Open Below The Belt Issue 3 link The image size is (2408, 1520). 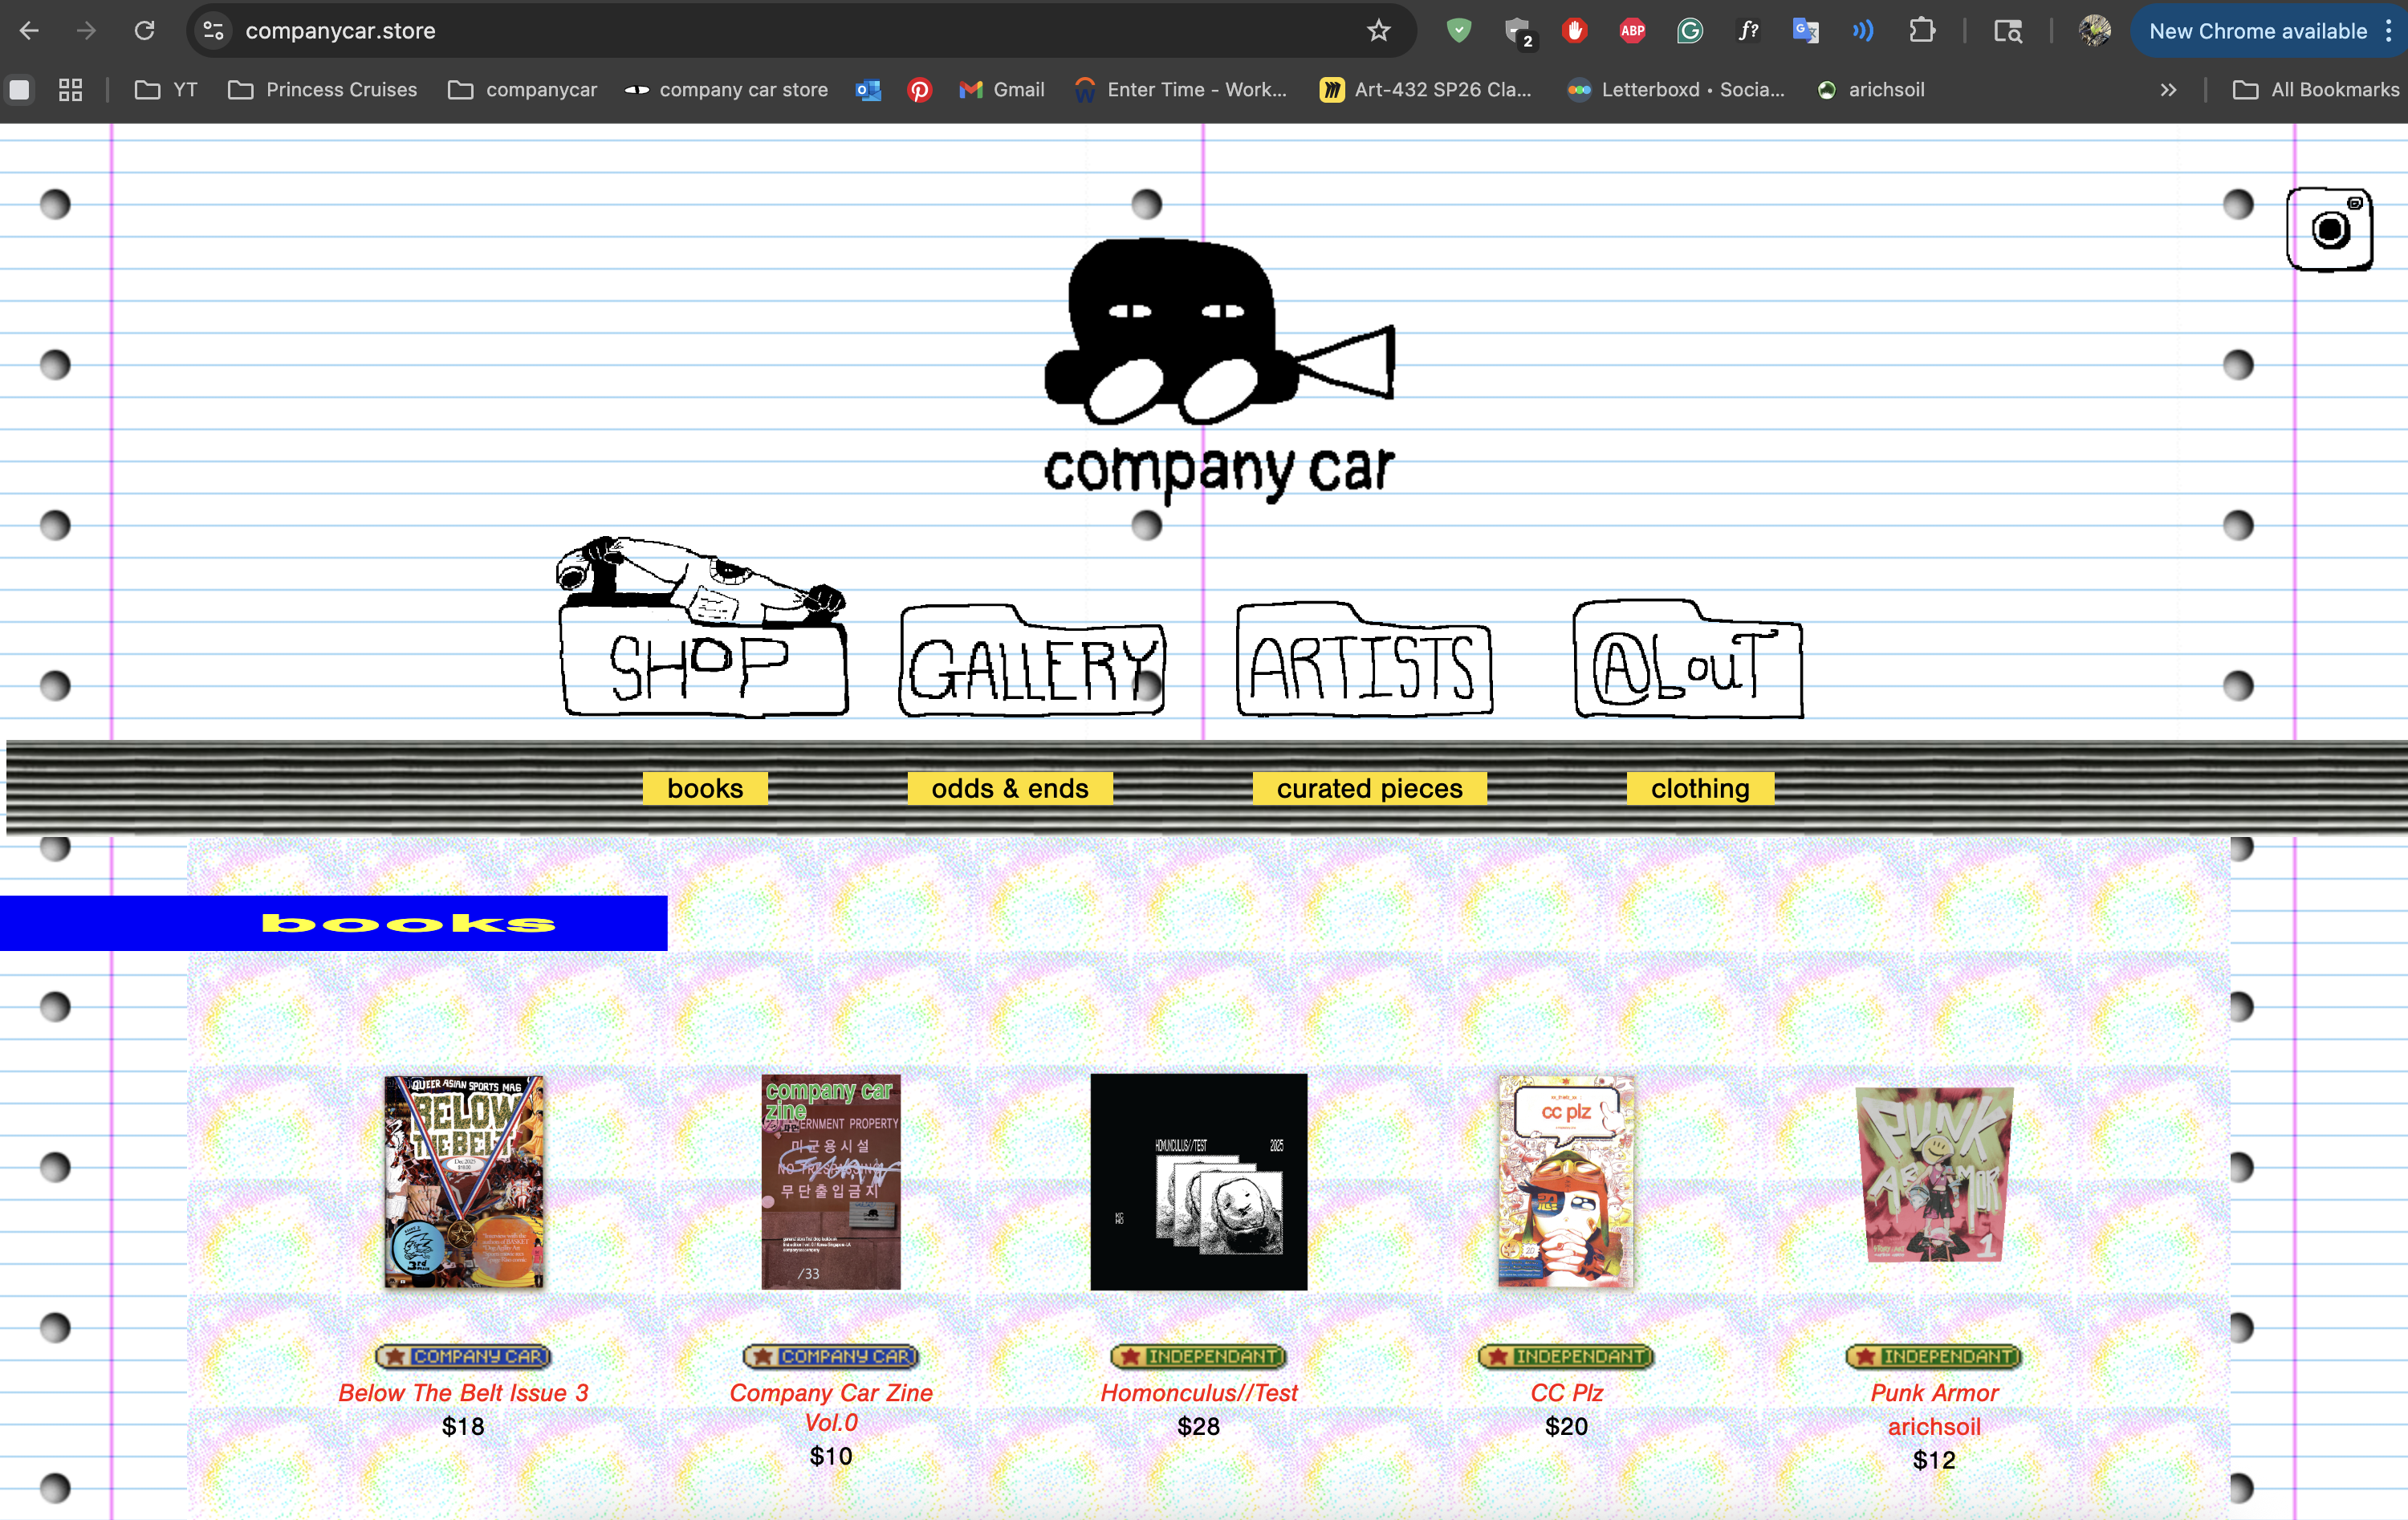(x=463, y=1392)
